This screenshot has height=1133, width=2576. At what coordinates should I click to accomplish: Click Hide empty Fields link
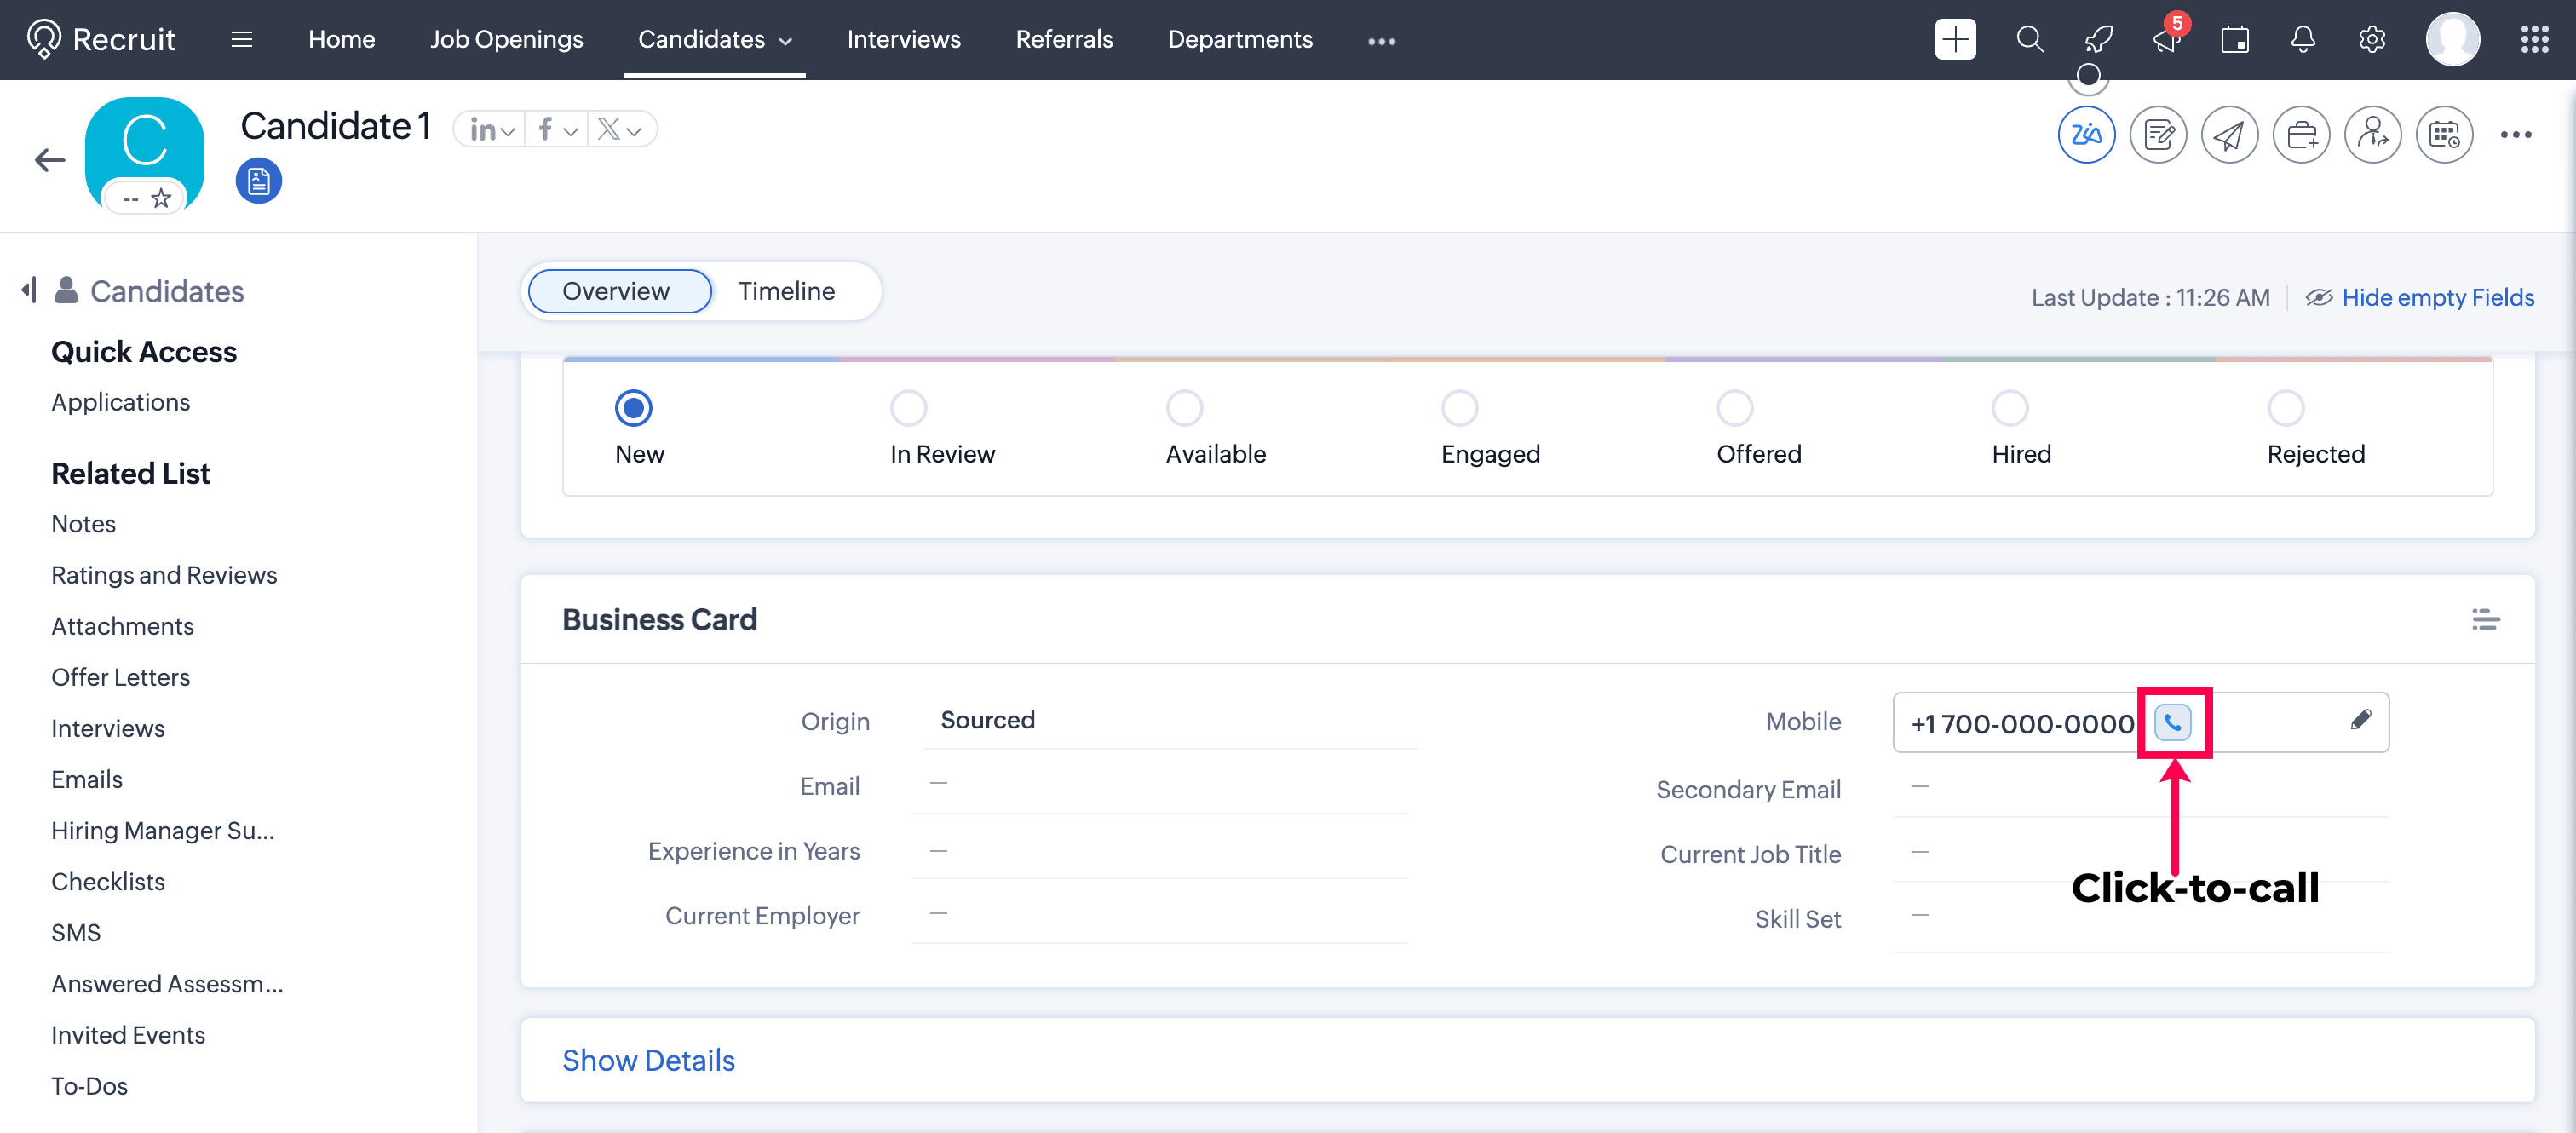point(2437,297)
